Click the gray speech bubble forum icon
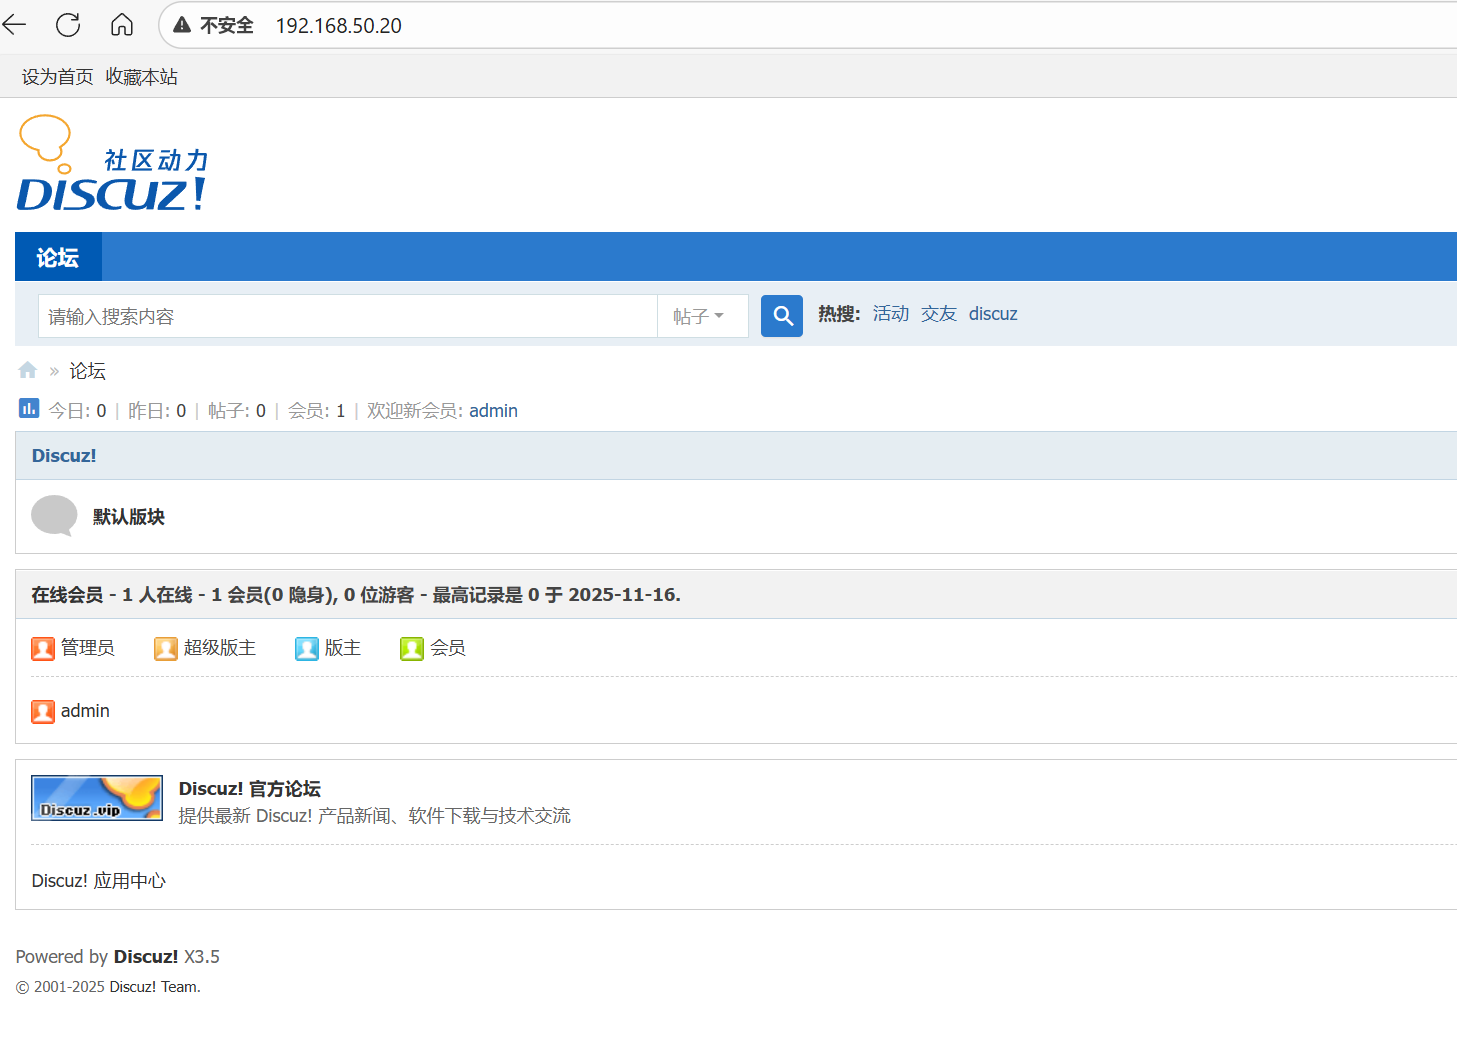The width and height of the screenshot is (1457, 1062). click(54, 516)
